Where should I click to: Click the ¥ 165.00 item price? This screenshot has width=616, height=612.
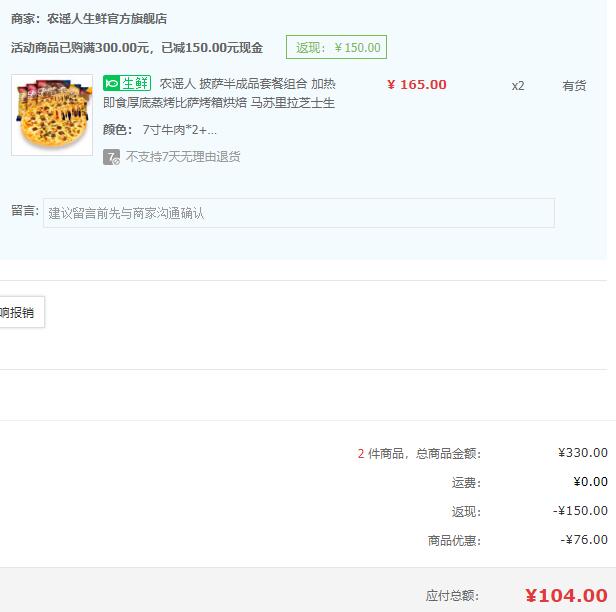click(416, 84)
